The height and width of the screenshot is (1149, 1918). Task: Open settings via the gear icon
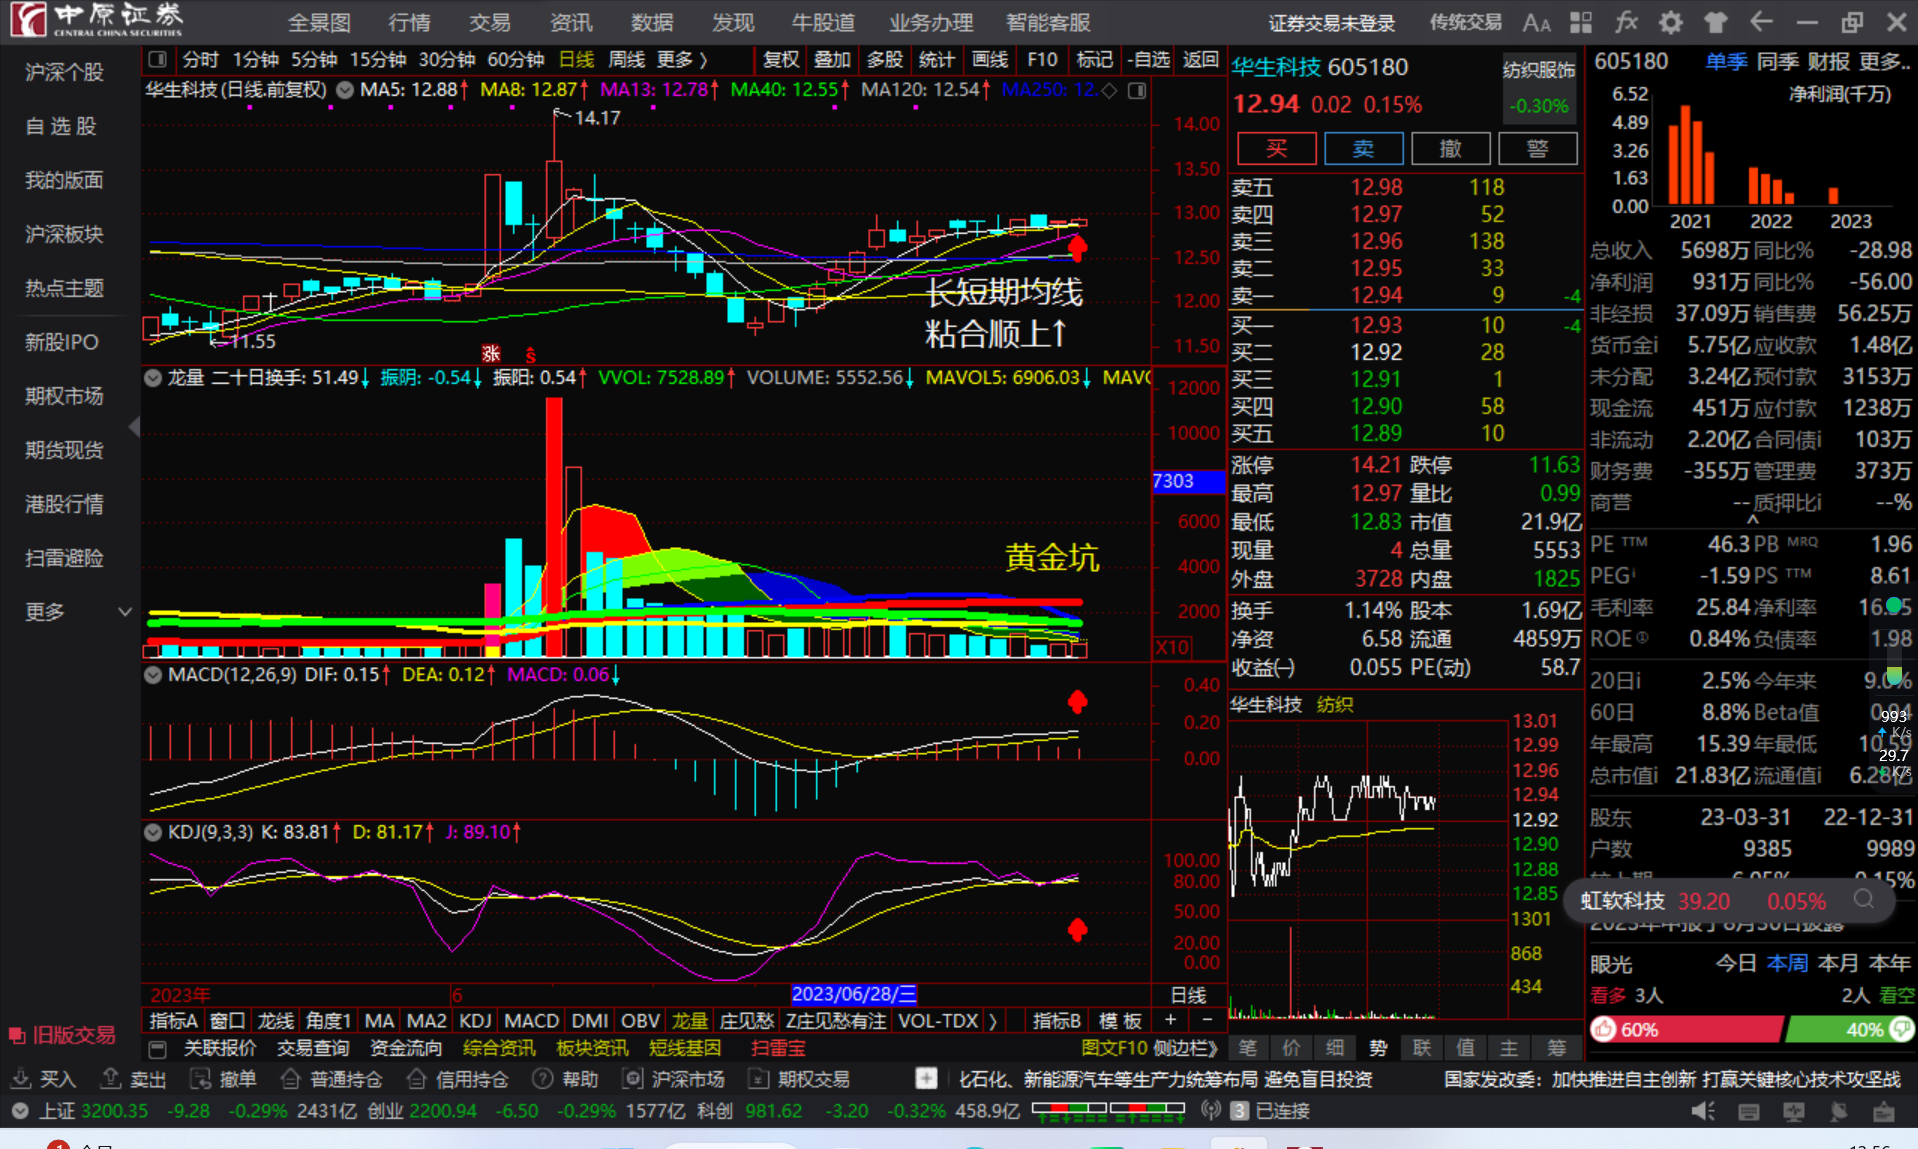[x=1671, y=22]
